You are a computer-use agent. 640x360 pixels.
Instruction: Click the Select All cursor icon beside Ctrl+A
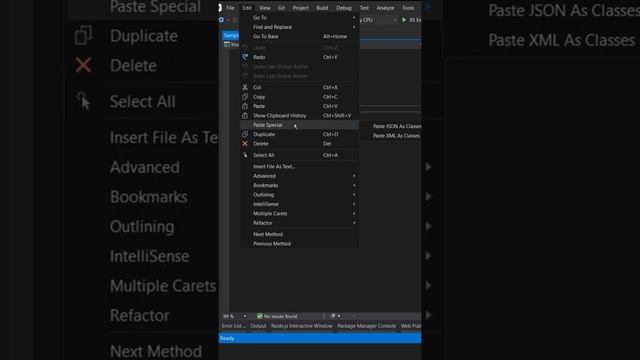tap(245, 155)
